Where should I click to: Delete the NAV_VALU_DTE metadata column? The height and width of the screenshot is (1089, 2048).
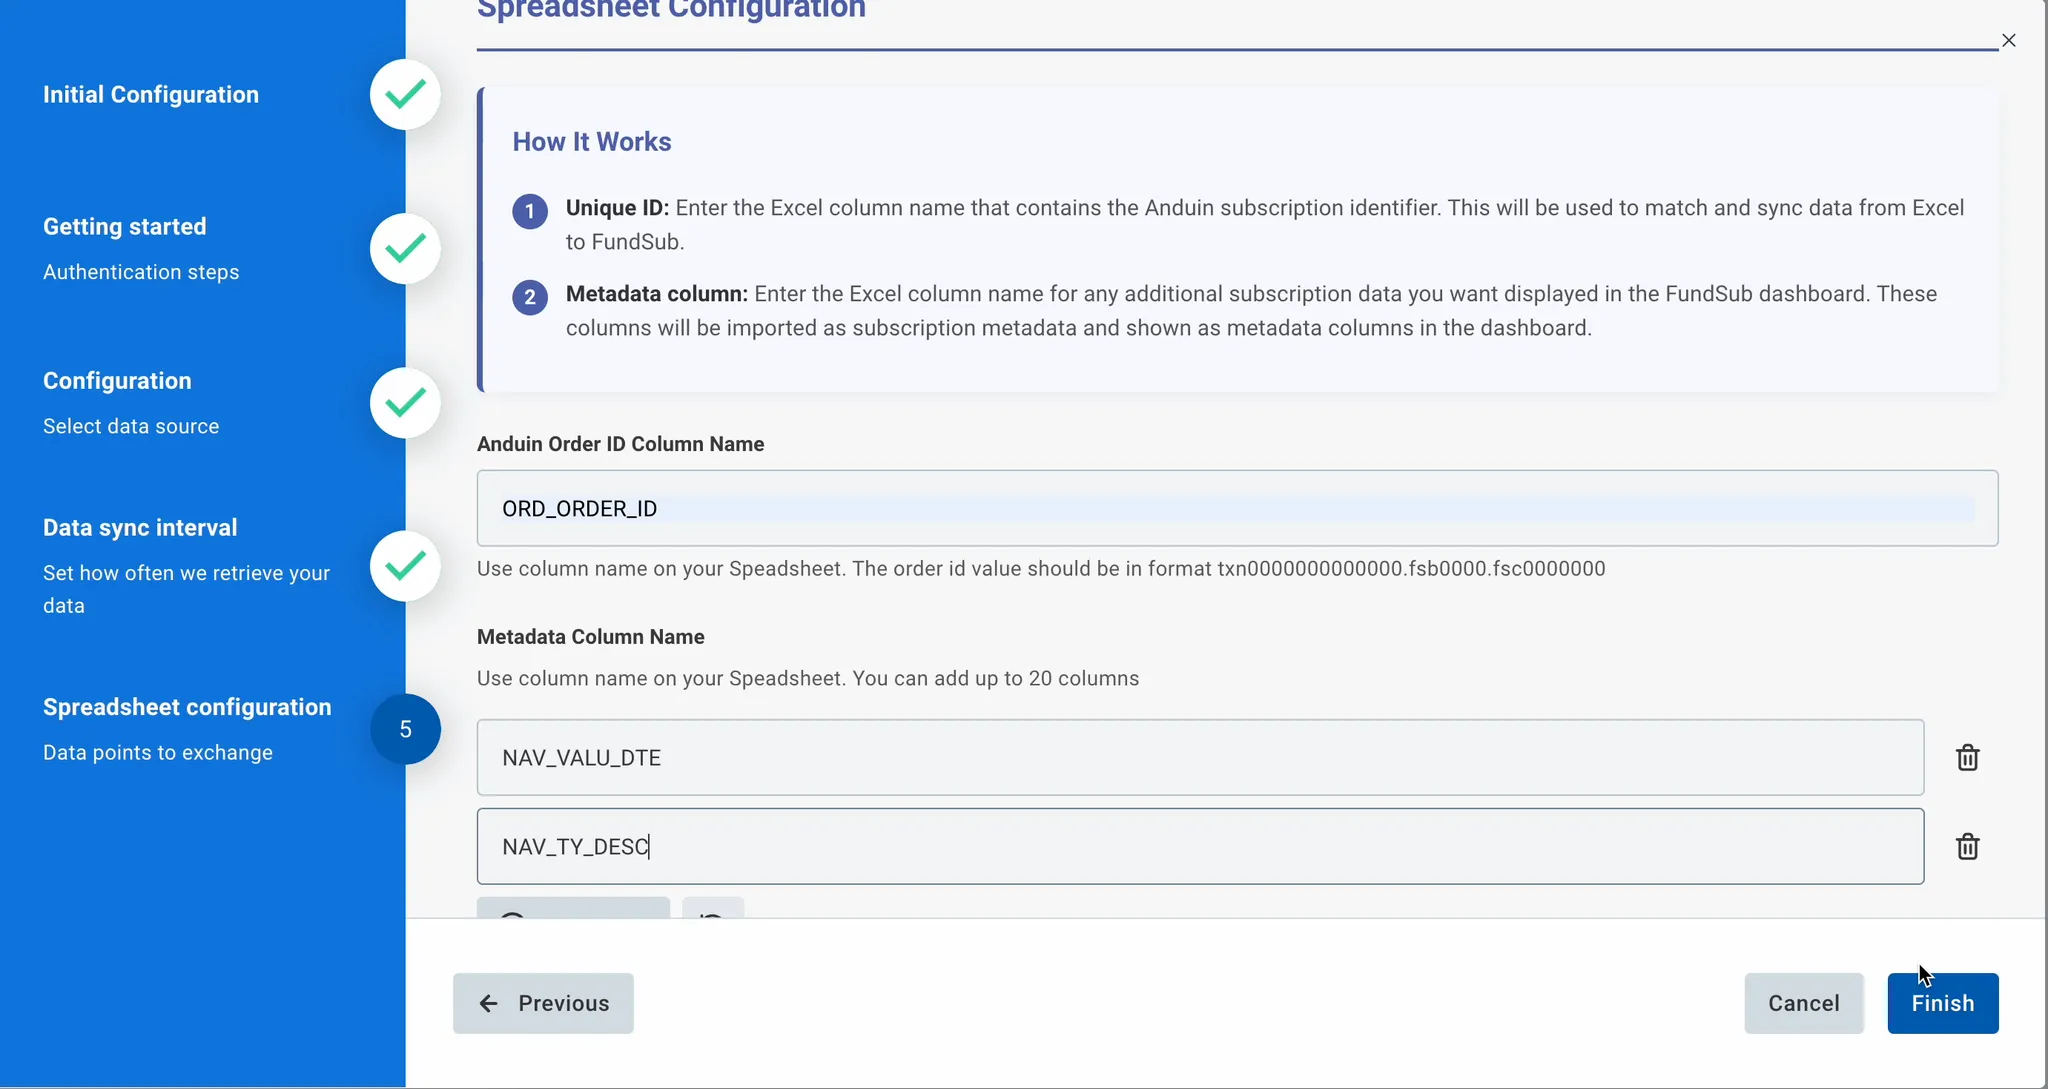[x=1967, y=758]
